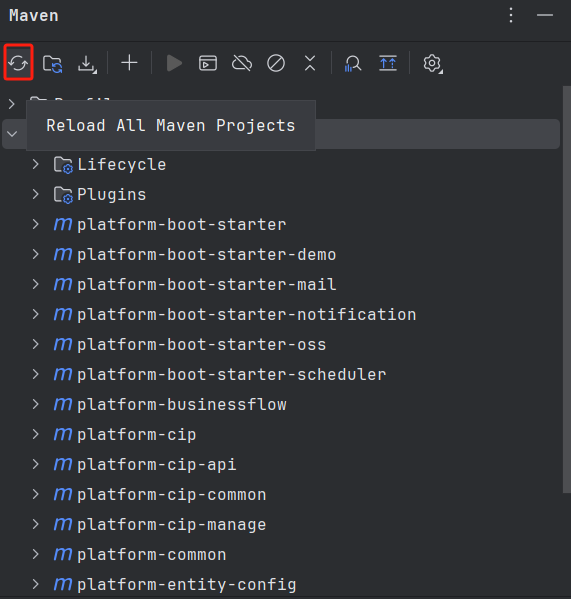This screenshot has height=599, width=571.
Task: Toggle Offline Mode cloud icon
Action: click(242, 63)
